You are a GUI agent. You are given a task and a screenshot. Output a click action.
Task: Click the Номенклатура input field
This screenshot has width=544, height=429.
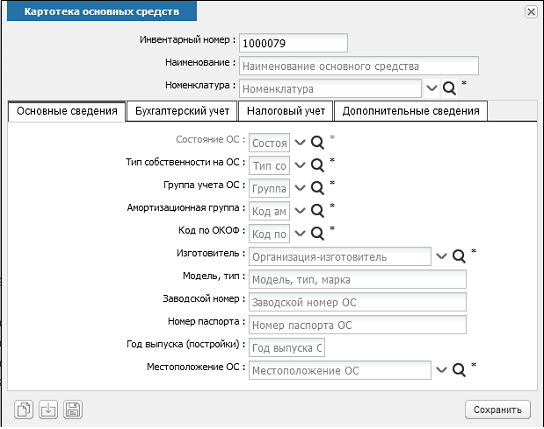point(330,89)
